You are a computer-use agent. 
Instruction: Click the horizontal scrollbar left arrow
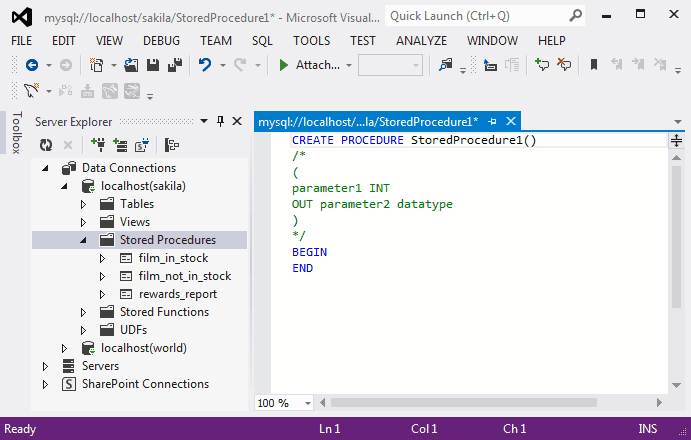coord(323,403)
